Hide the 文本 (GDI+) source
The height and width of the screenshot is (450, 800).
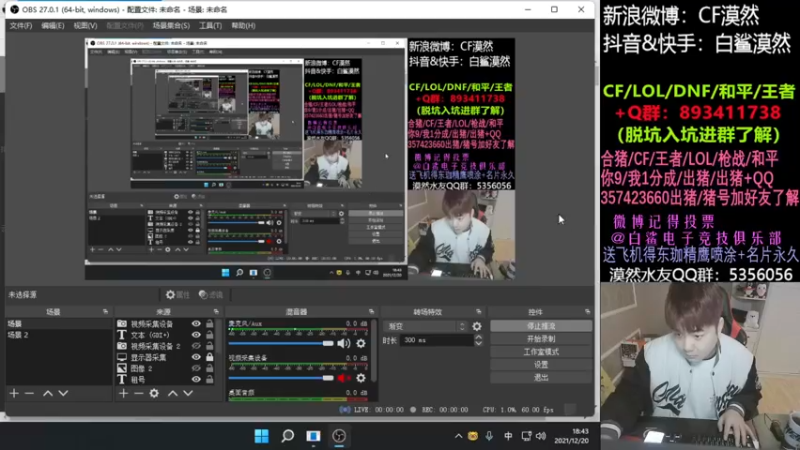[x=196, y=335]
